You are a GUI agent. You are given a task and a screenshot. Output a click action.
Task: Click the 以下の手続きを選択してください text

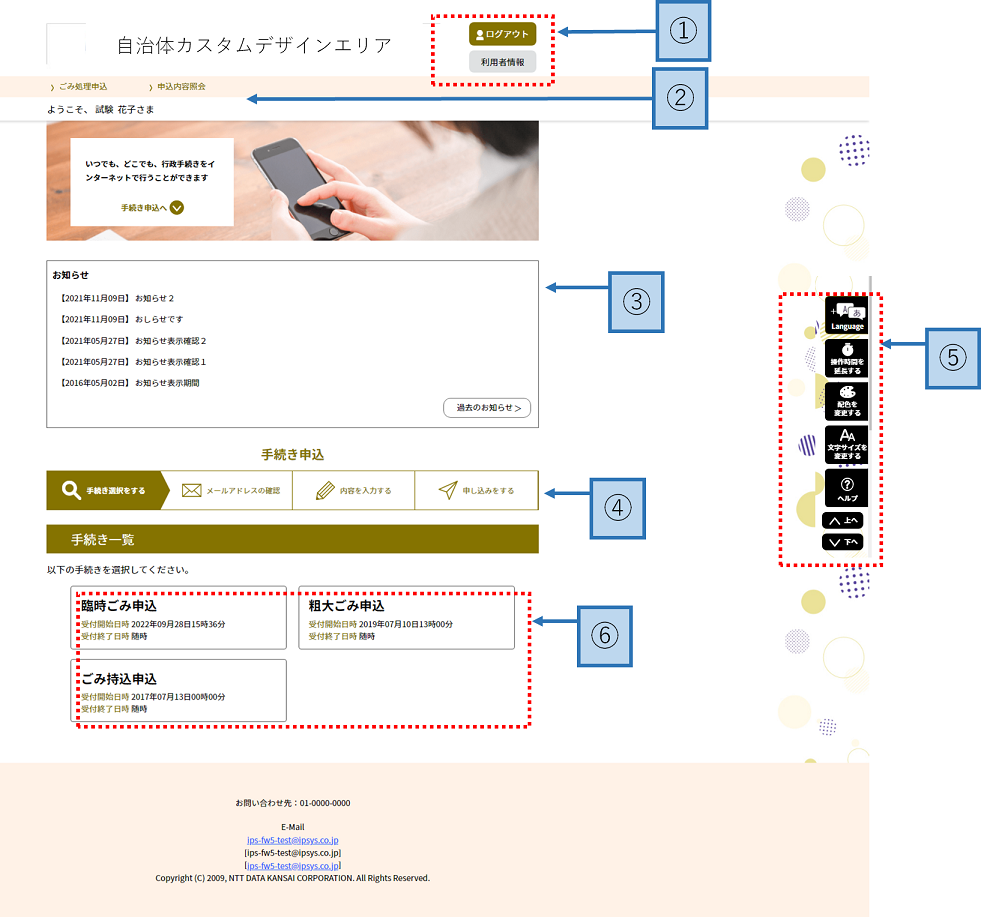(x=118, y=570)
